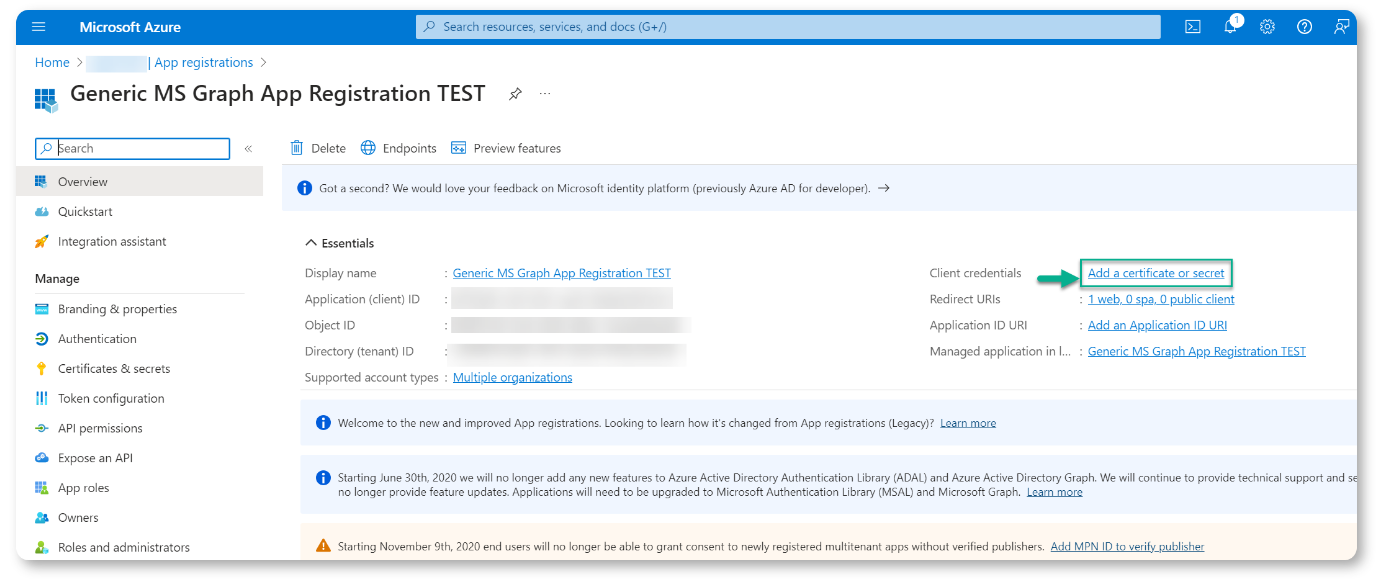This screenshot has width=1382, height=585.
Task: Click the Delete button label
Action: [328, 149]
